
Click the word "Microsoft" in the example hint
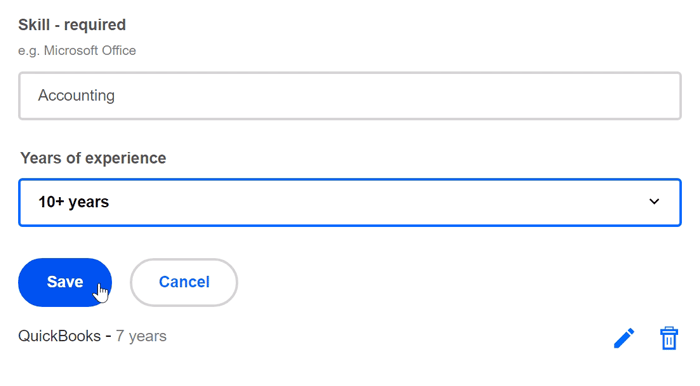(71, 50)
